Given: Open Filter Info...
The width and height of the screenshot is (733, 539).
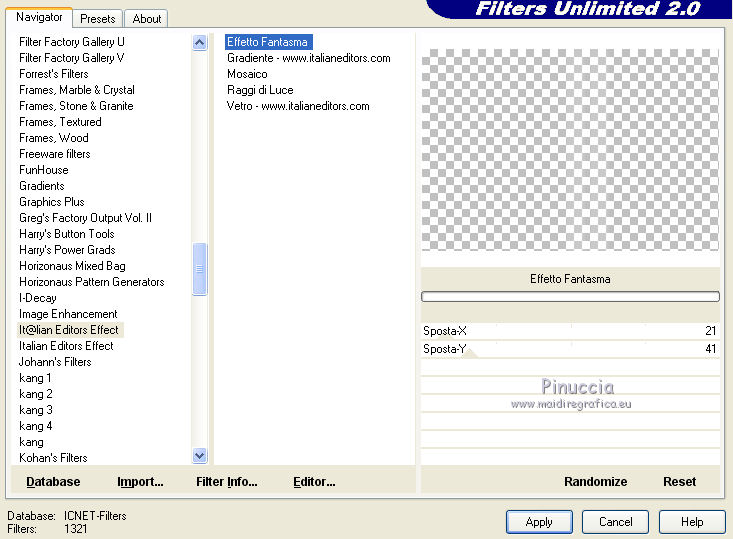Looking at the screenshot, I should point(227,482).
